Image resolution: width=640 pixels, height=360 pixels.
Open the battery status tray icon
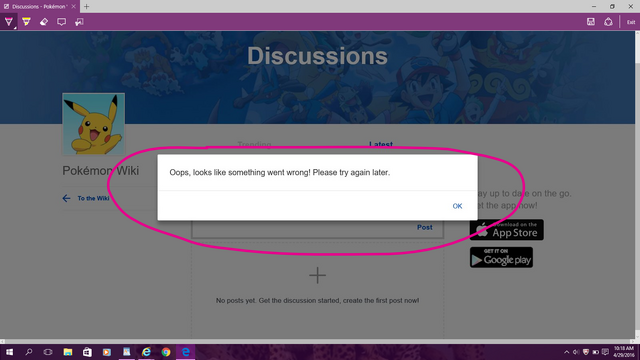point(596,352)
